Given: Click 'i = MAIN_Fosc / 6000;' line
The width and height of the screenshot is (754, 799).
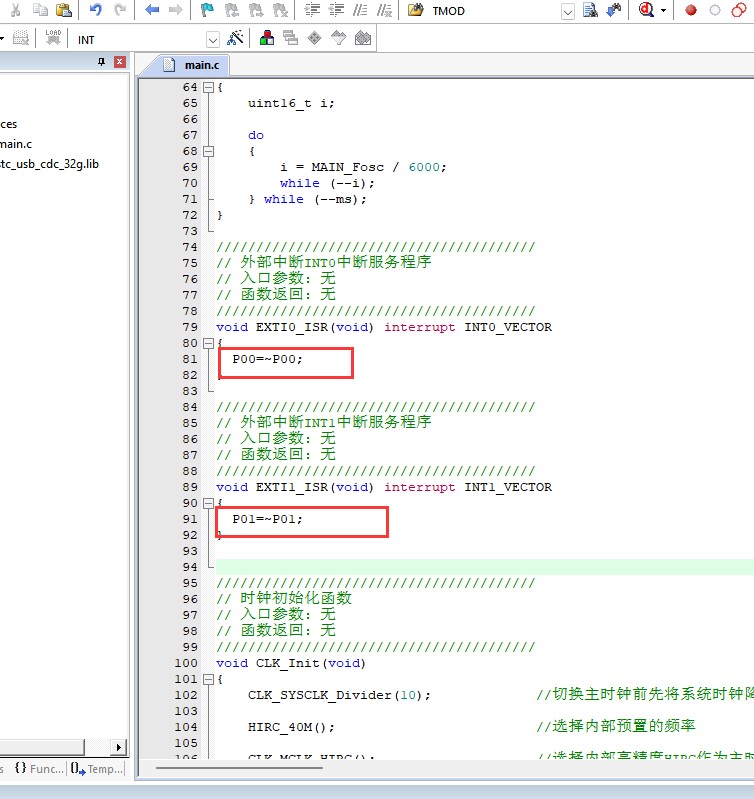Looking at the screenshot, I should point(363,167).
